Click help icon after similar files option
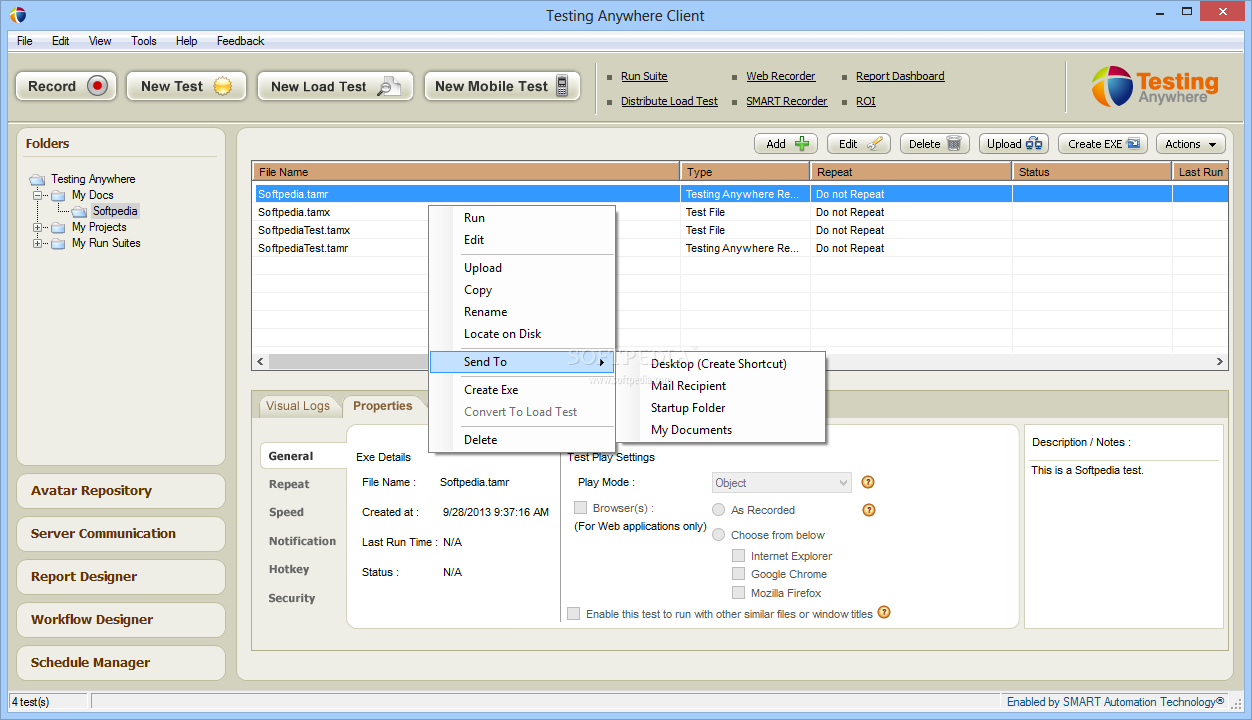Image resolution: width=1252 pixels, height=720 pixels. coord(884,613)
